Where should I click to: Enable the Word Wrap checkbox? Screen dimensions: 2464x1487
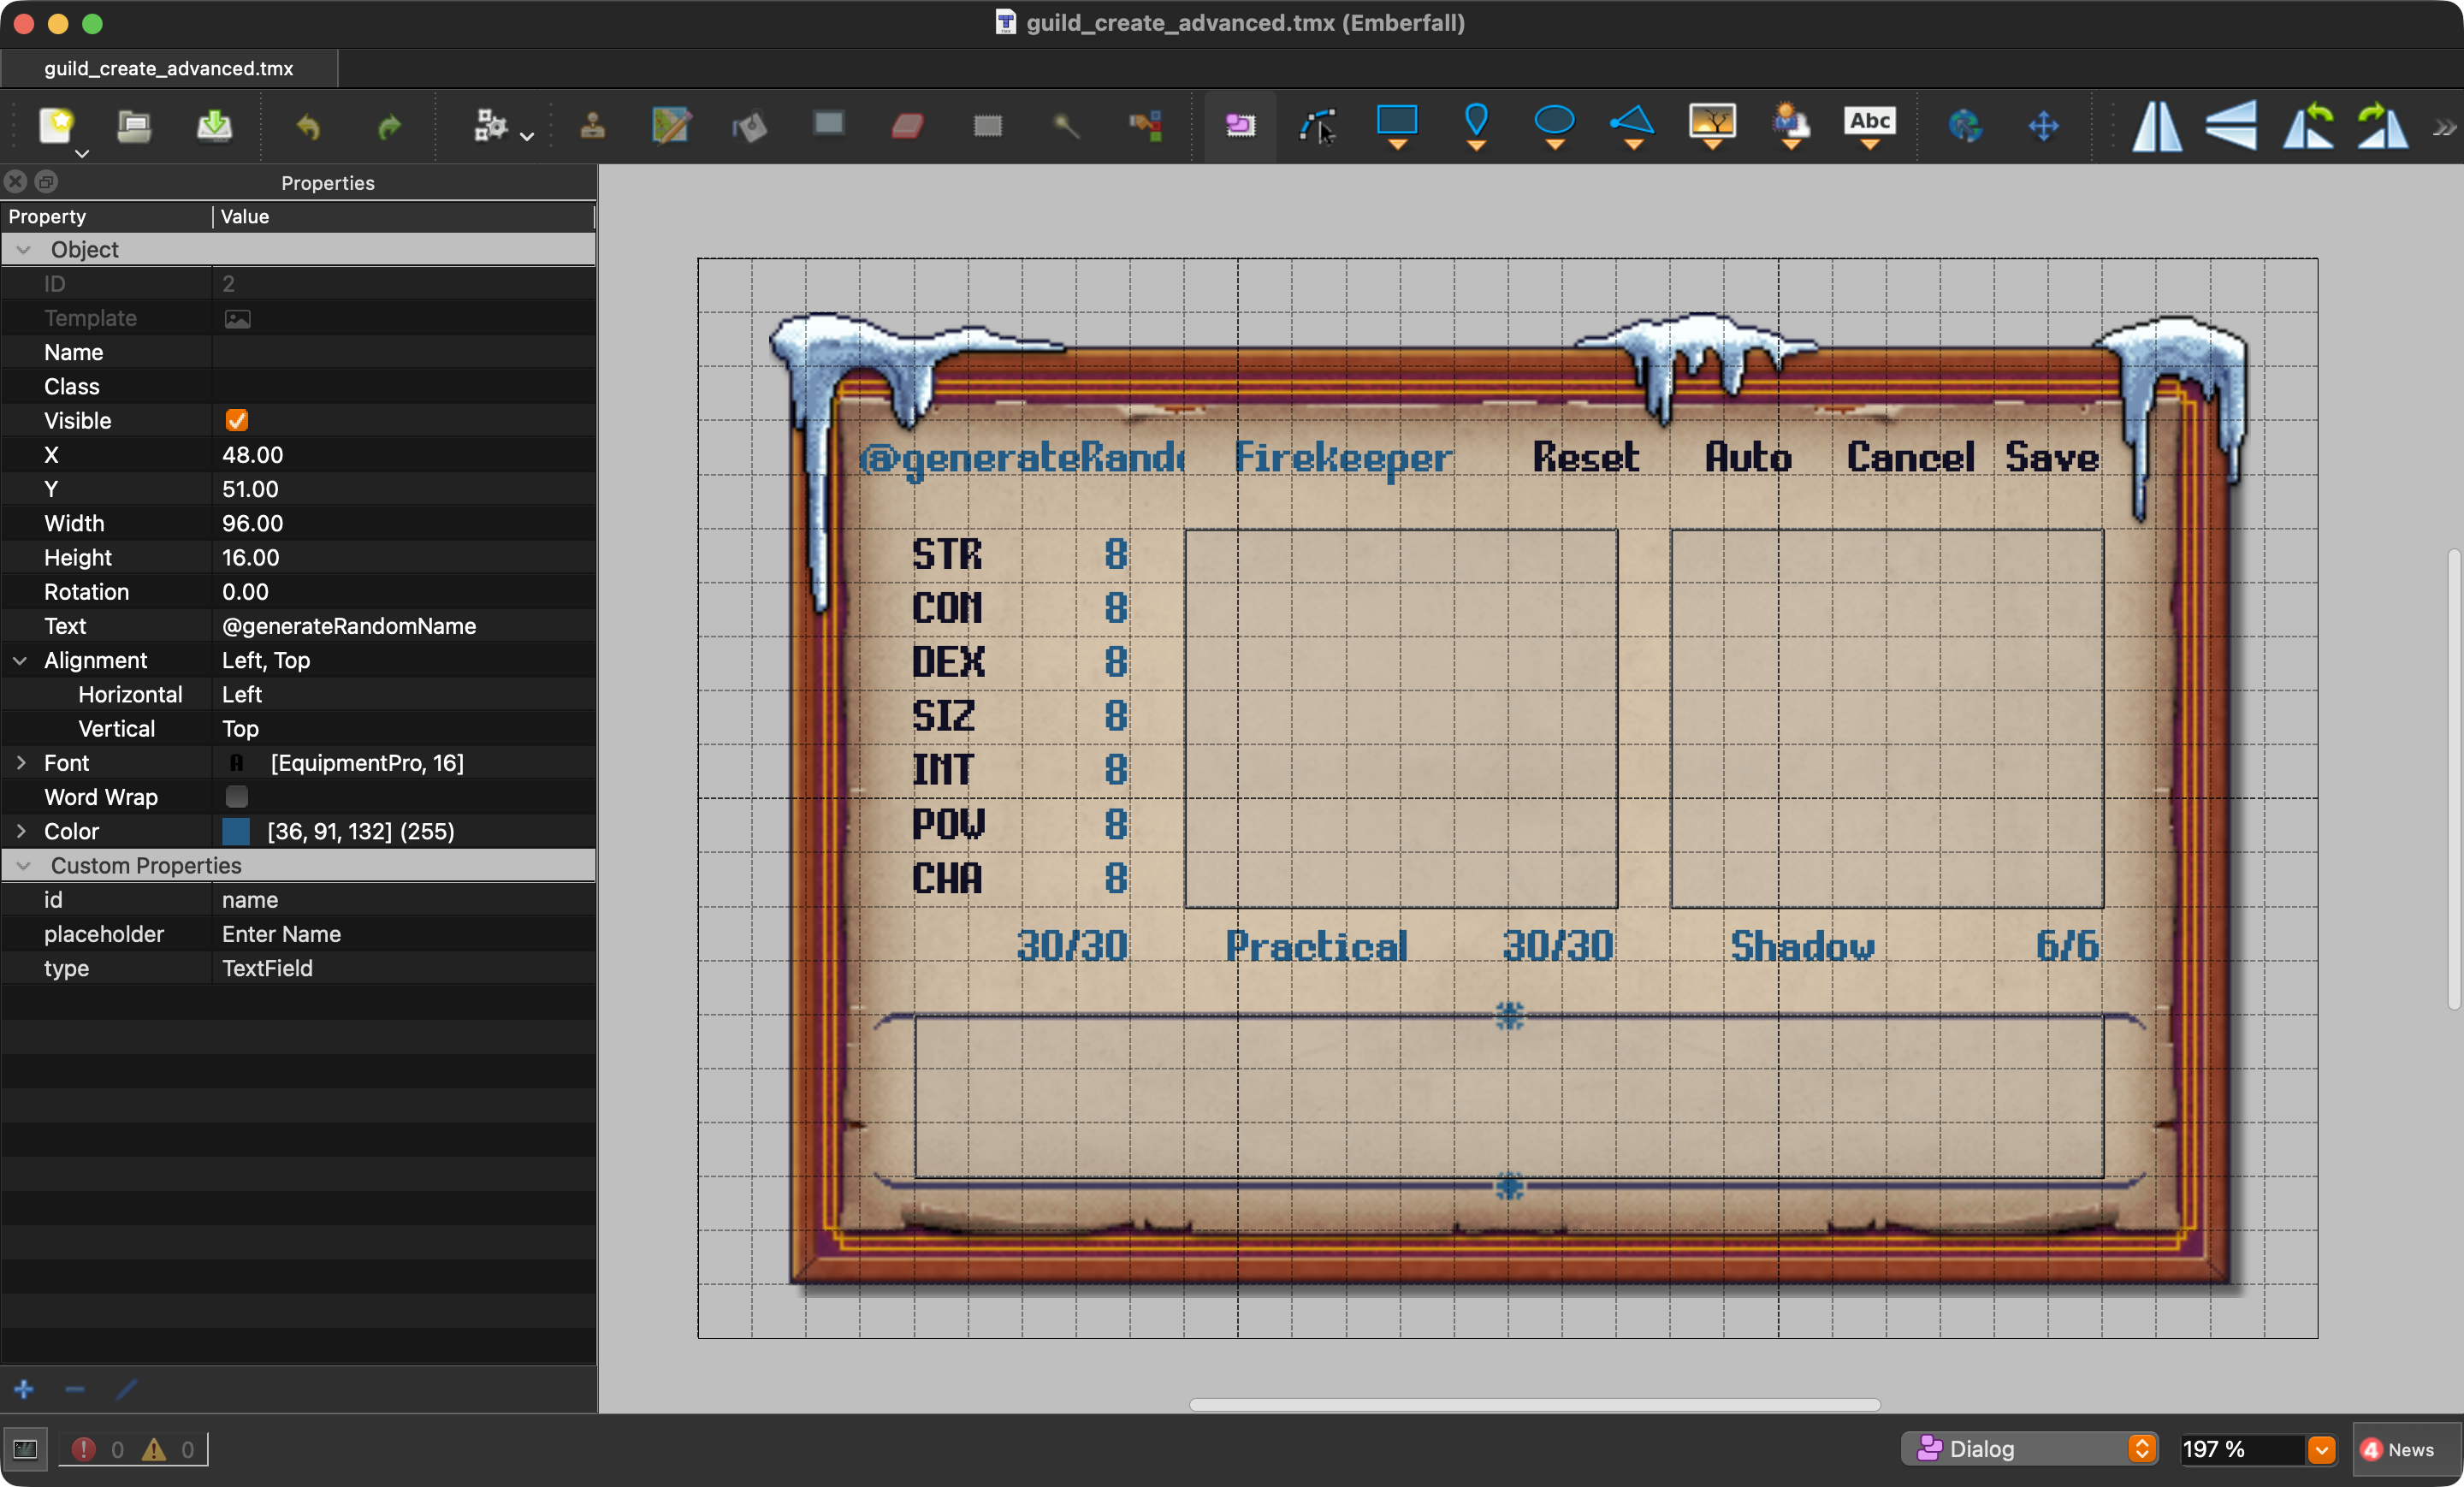[x=237, y=796]
